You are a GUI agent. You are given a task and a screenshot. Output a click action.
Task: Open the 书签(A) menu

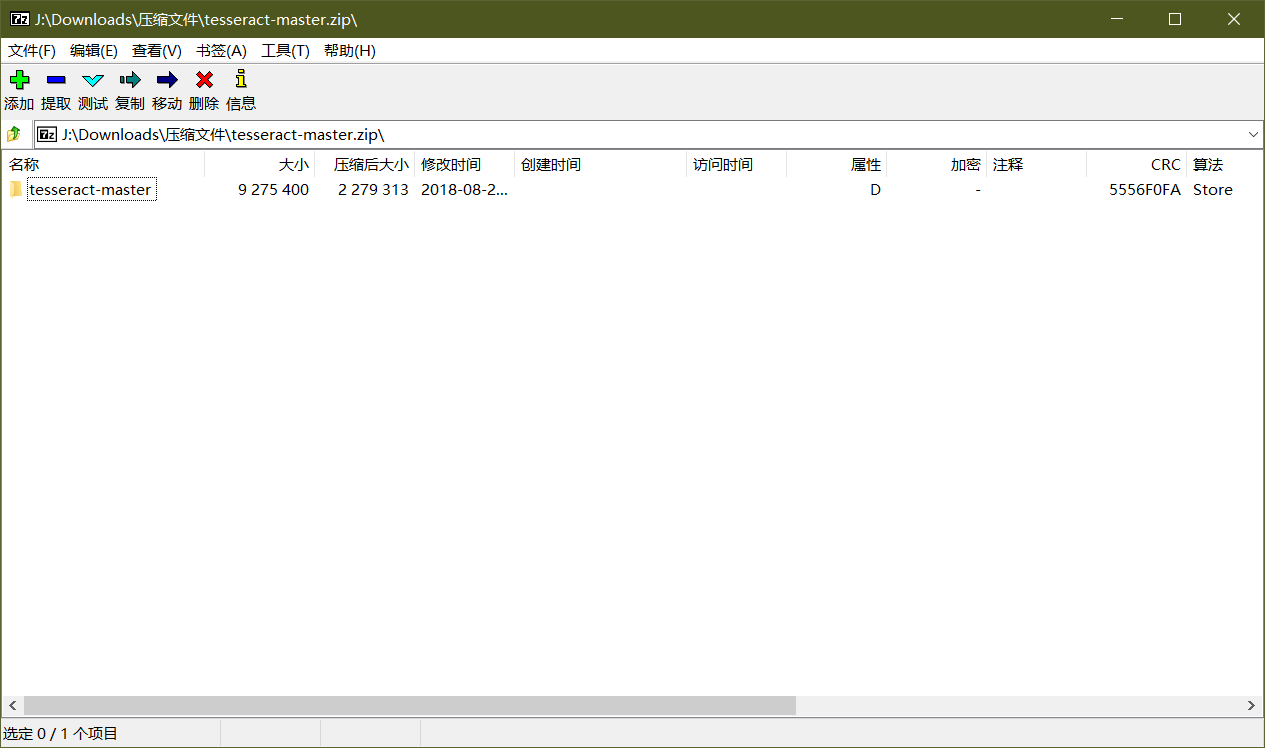point(221,51)
